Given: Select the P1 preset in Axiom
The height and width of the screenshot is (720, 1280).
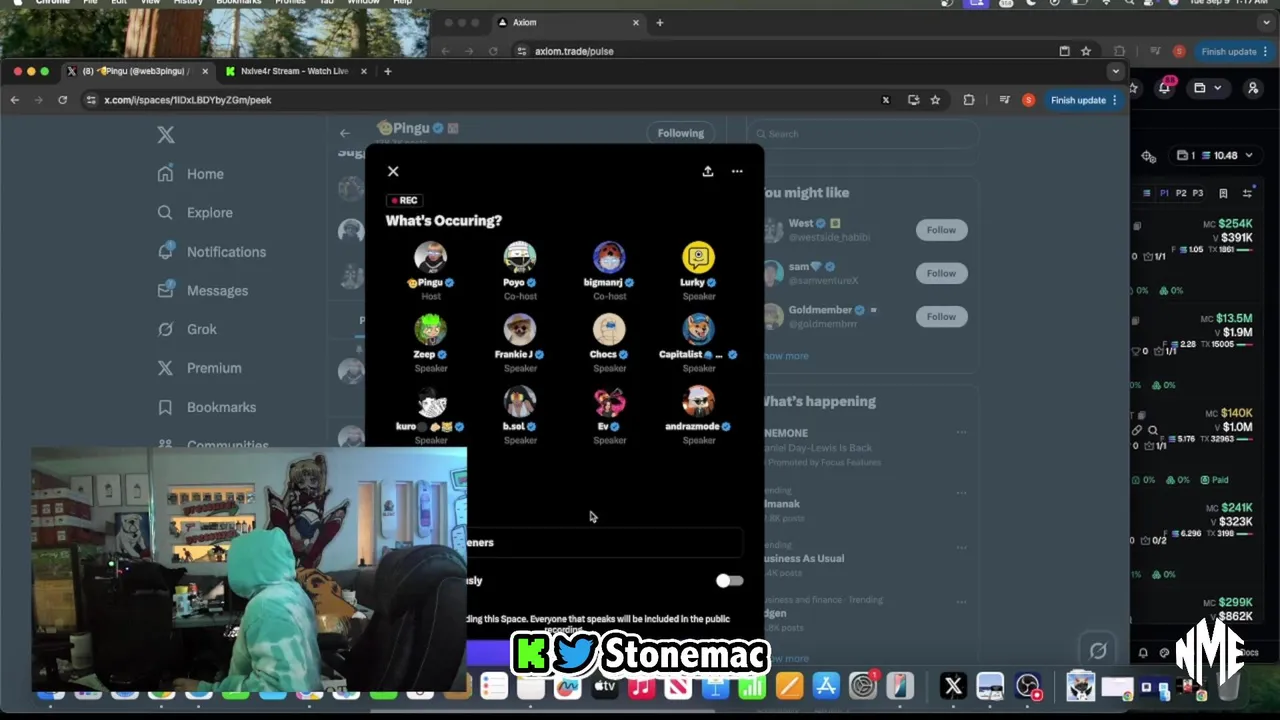Looking at the screenshot, I should pyautogui.click(x=1164, y=193).
